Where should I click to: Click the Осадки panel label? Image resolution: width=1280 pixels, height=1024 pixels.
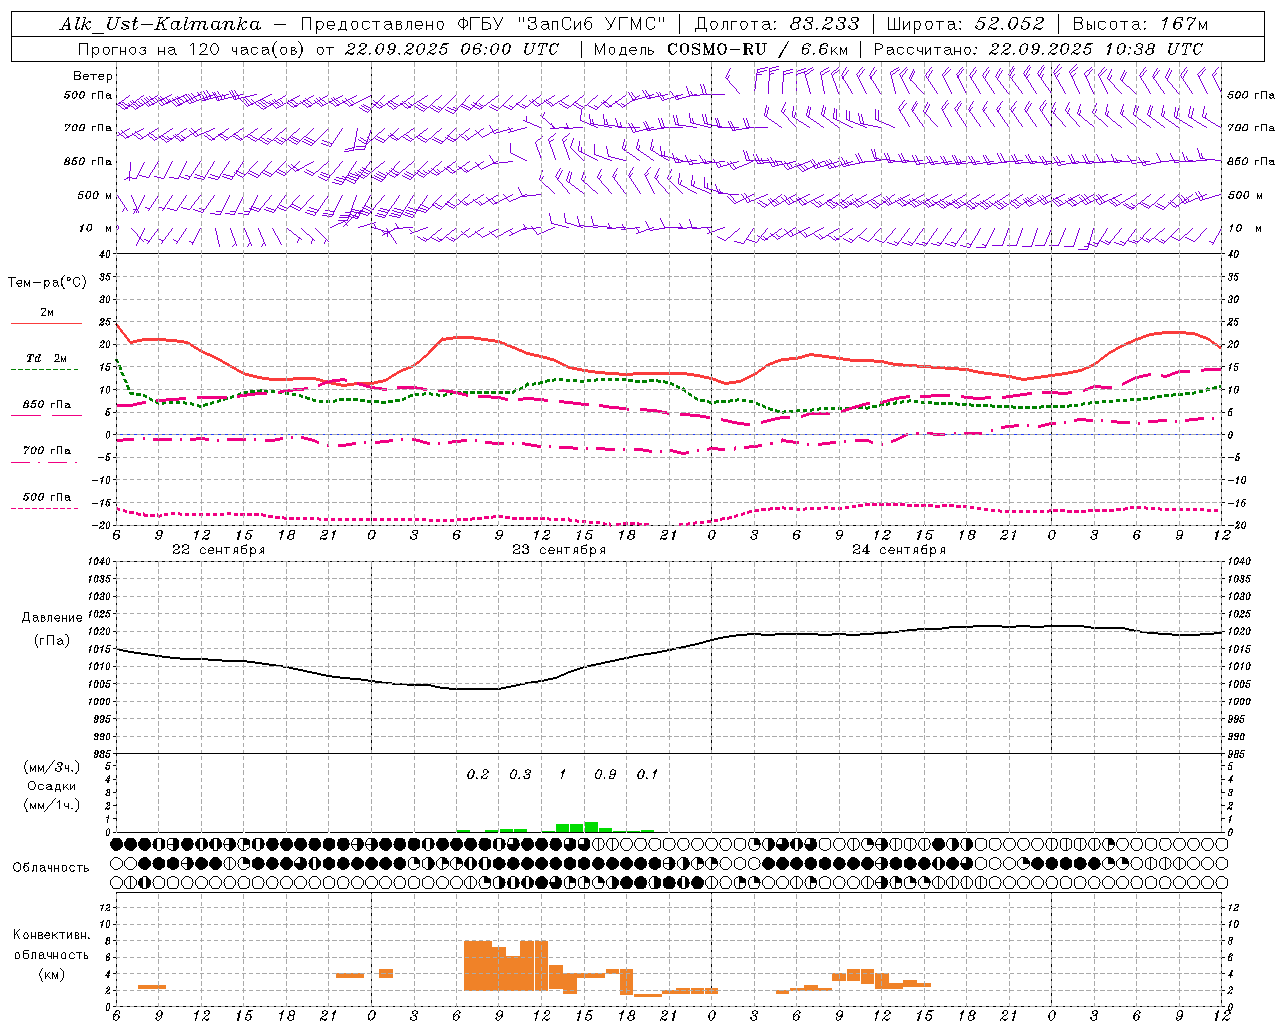[51, 786]
